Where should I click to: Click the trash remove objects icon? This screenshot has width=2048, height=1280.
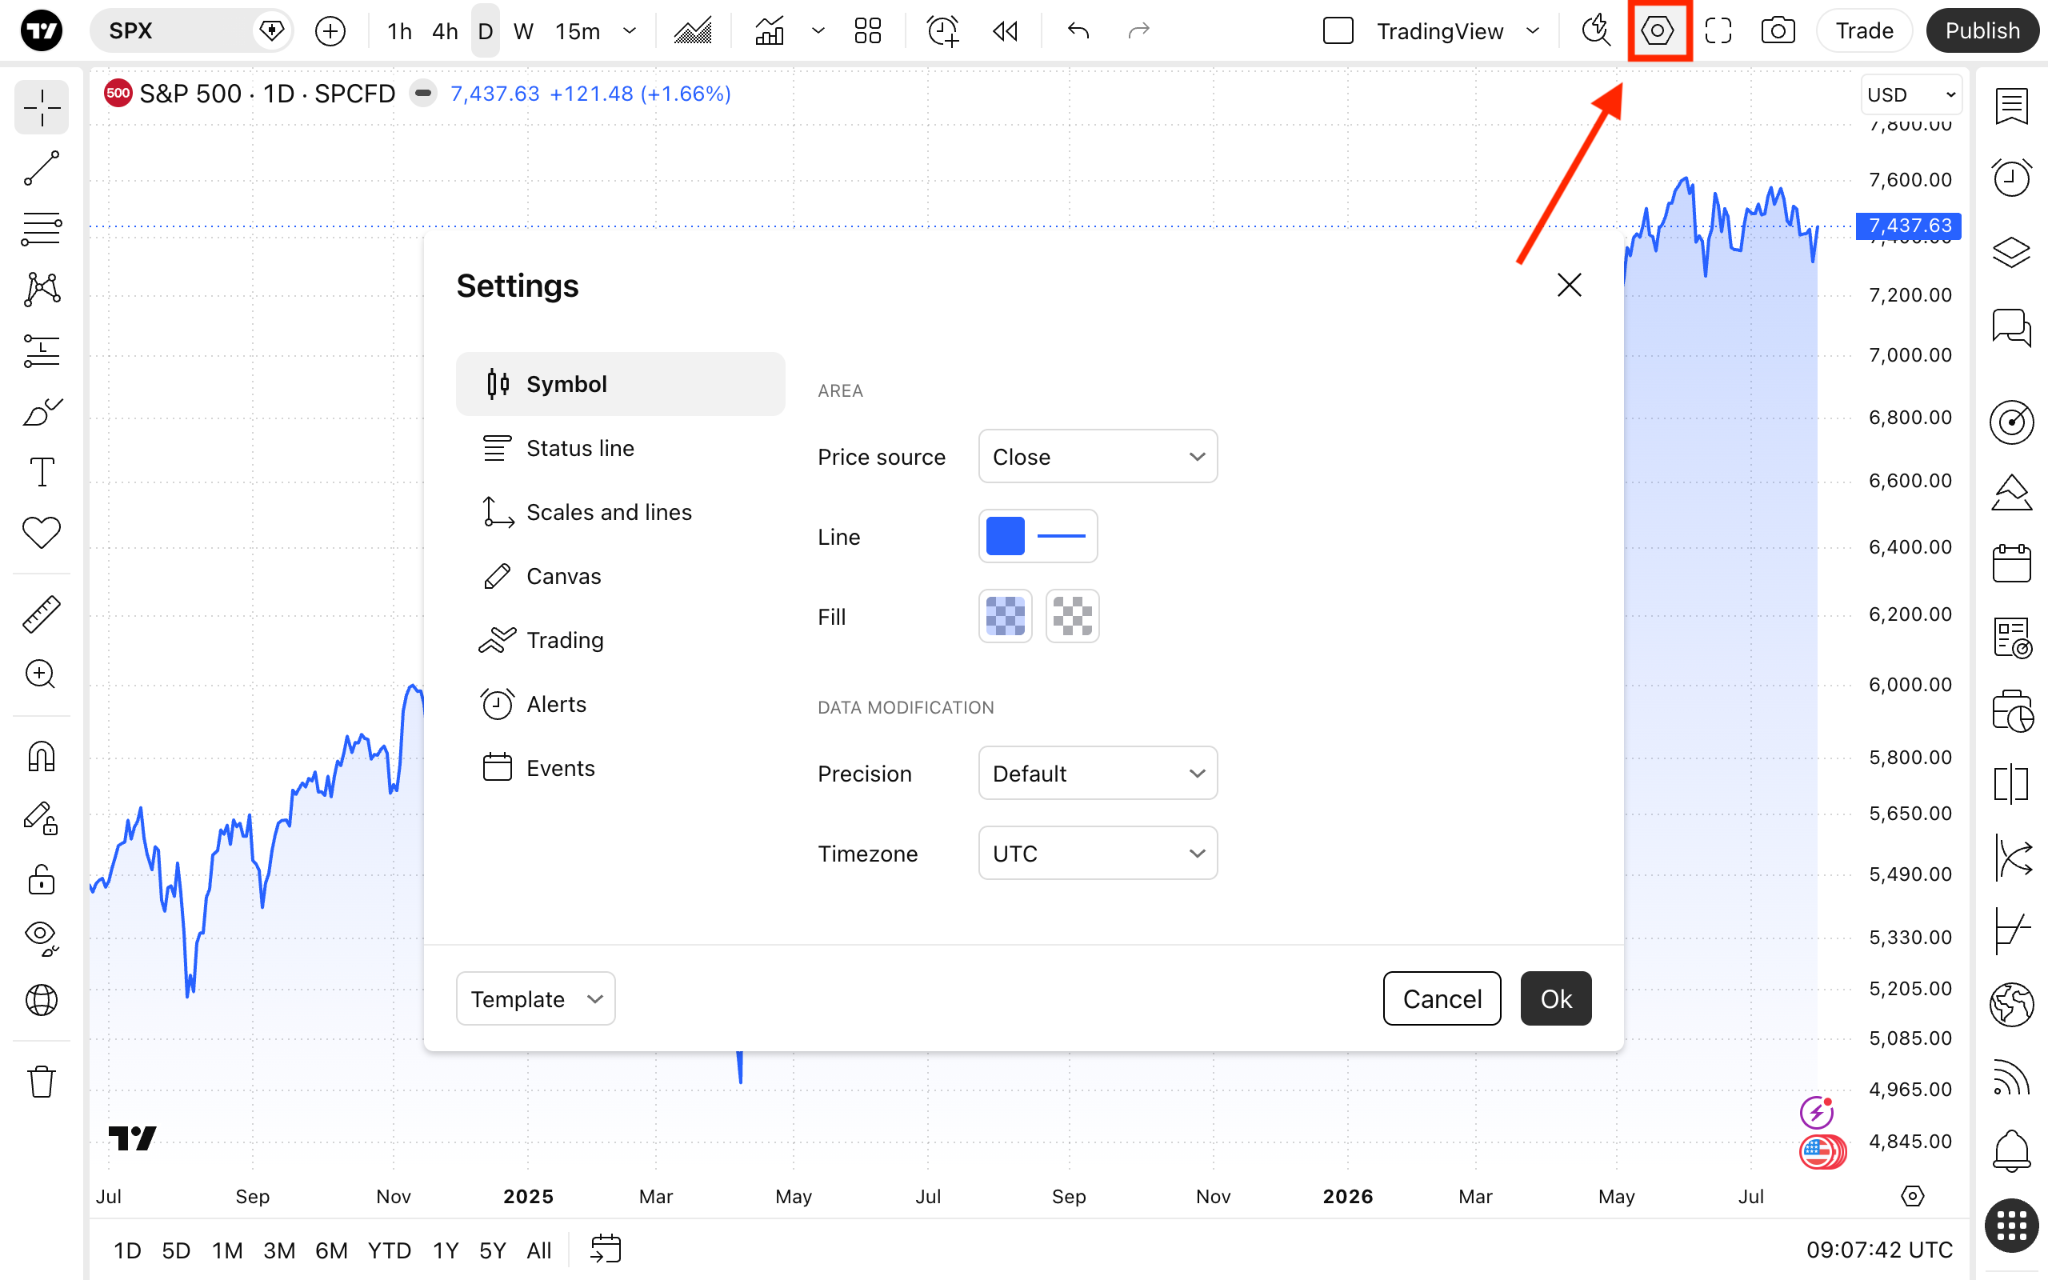(x=41, y=1081)
